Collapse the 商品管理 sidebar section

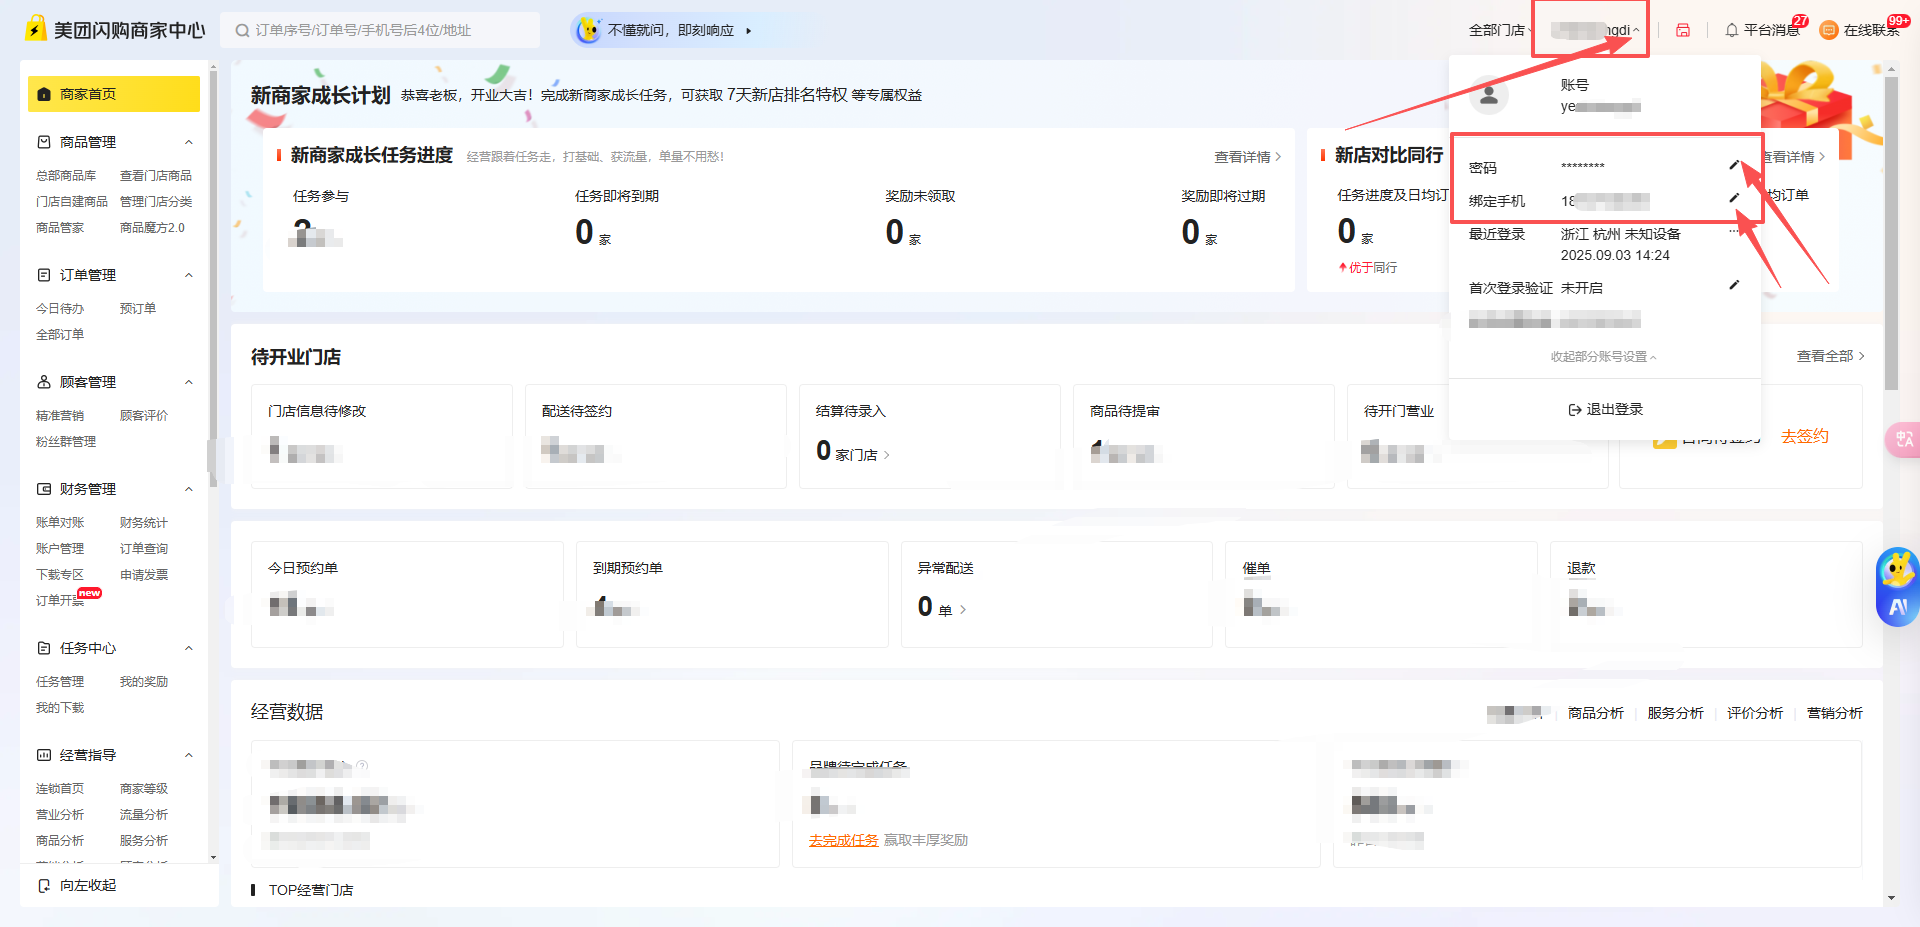188,142
